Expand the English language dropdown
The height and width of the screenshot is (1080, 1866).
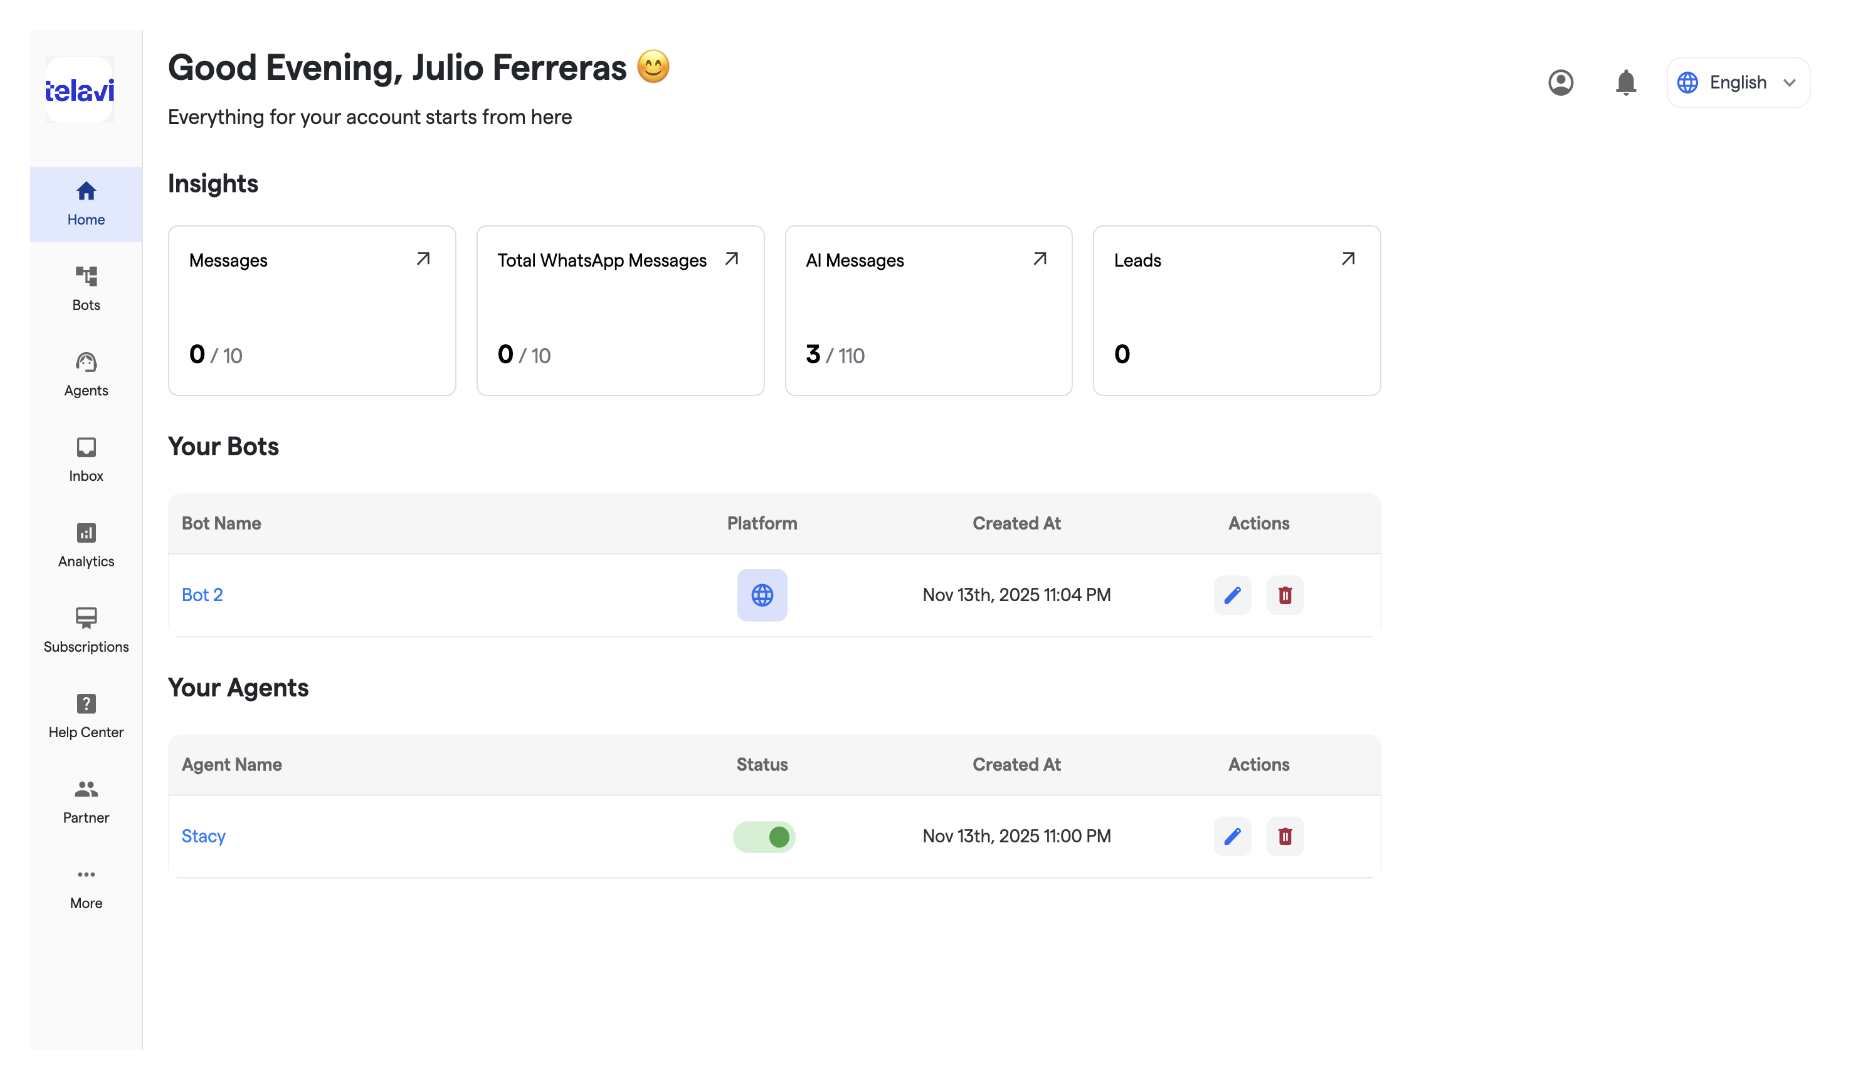click(1738, 82)
